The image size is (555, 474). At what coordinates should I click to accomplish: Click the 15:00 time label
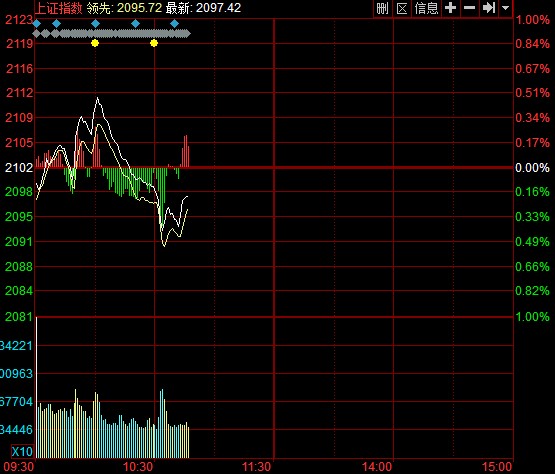tap(497, 467)
